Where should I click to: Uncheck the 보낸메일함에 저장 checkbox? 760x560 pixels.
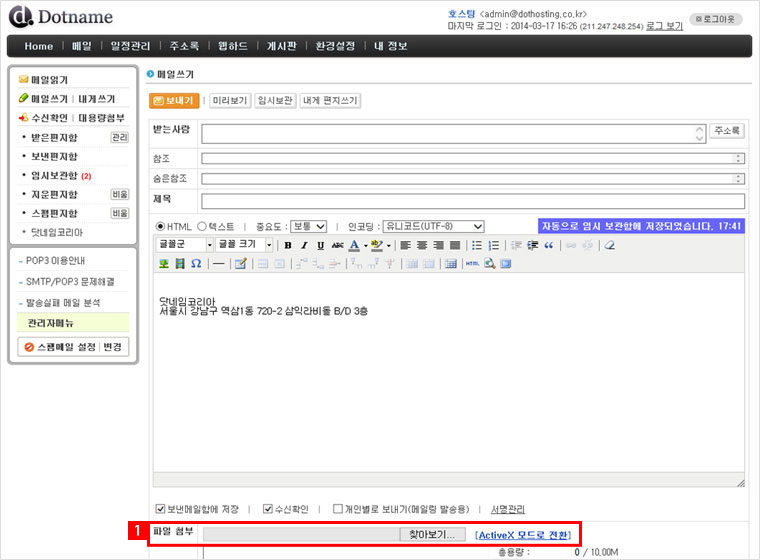click(161, 508)
